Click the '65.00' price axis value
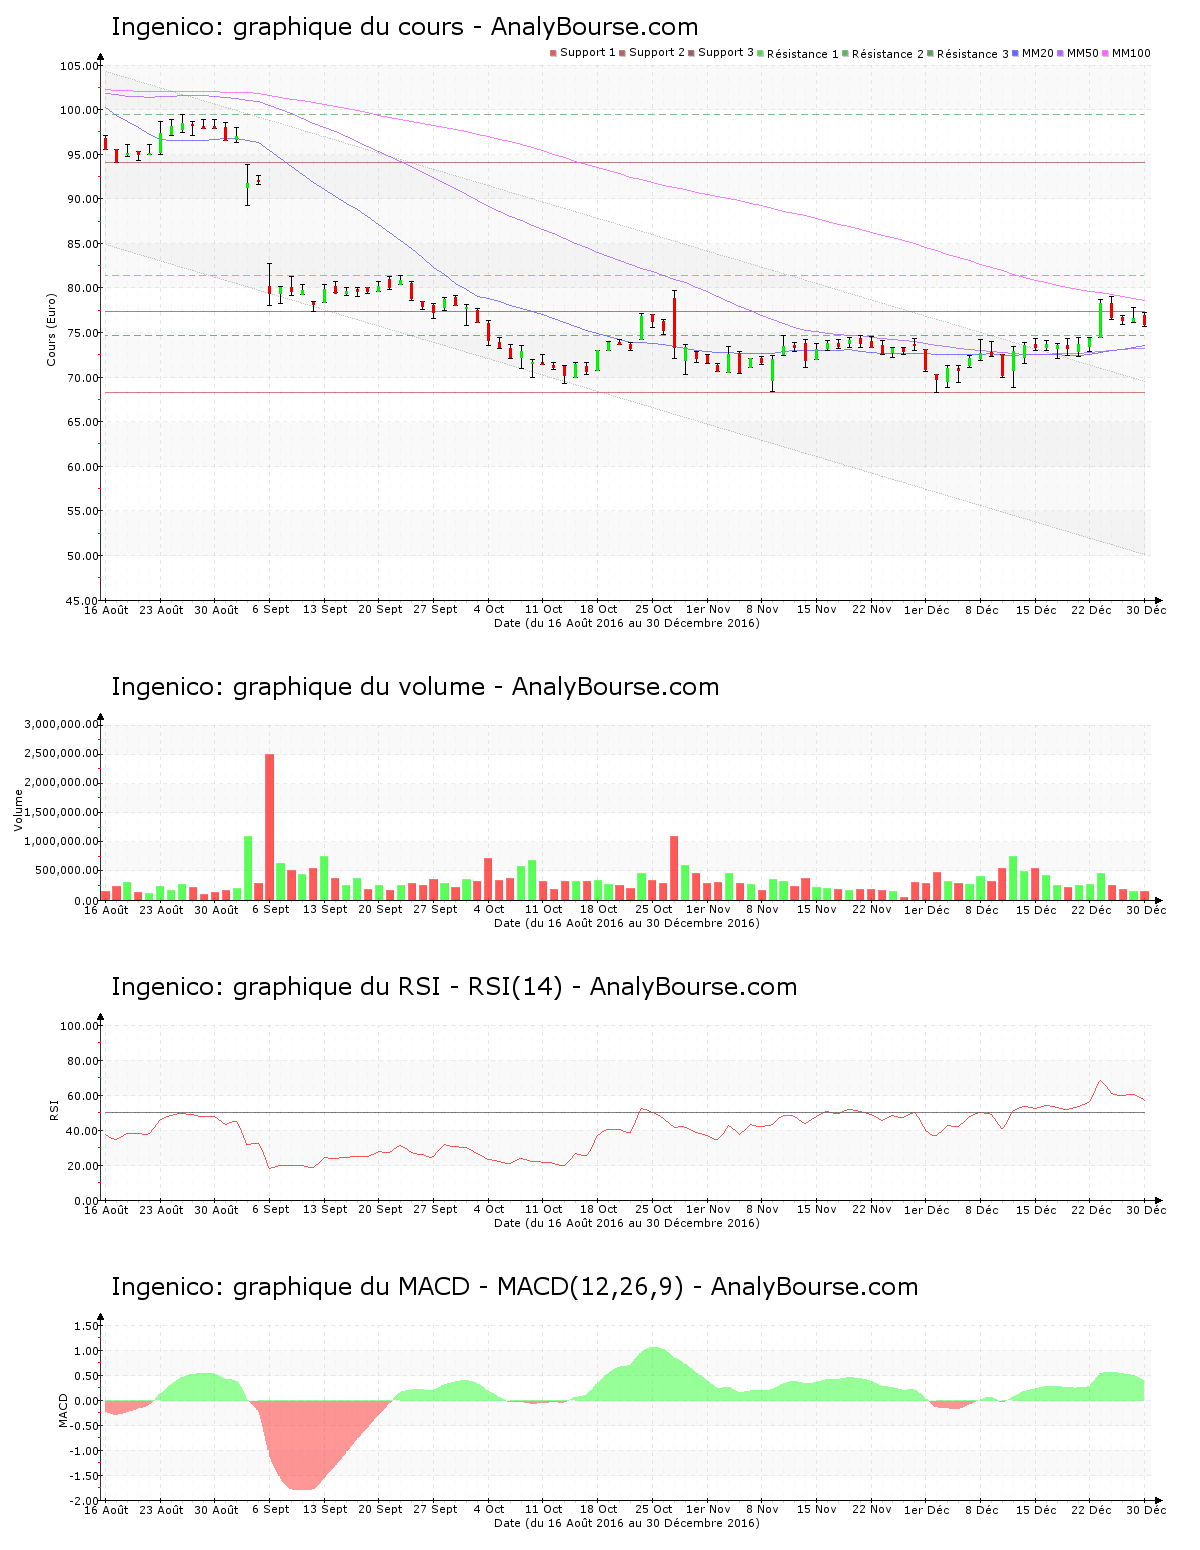Image resolution: width=1200 pixels, height=1550 pixels. (82, 422)
